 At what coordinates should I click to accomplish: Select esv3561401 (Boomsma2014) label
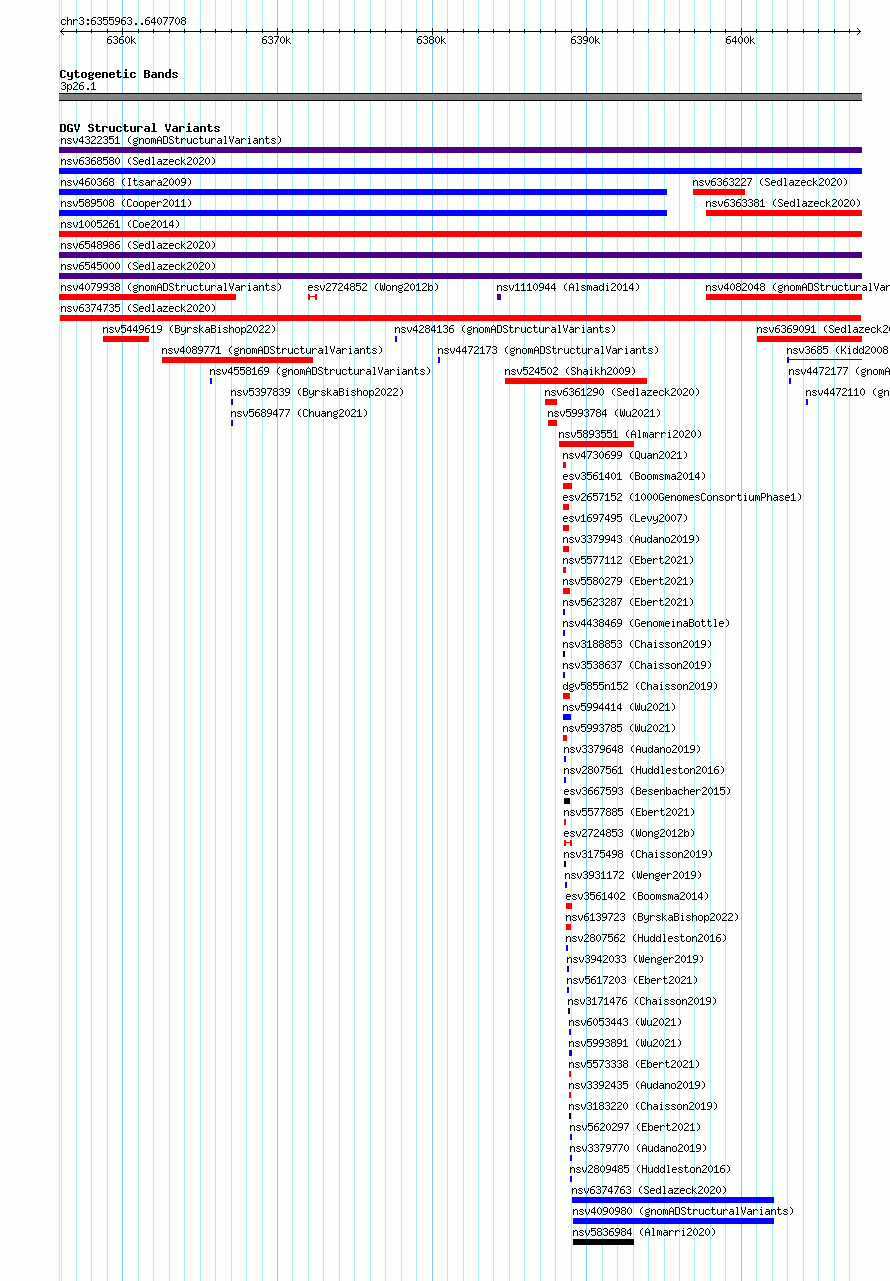pyautogui.click(x=634, y=476)
